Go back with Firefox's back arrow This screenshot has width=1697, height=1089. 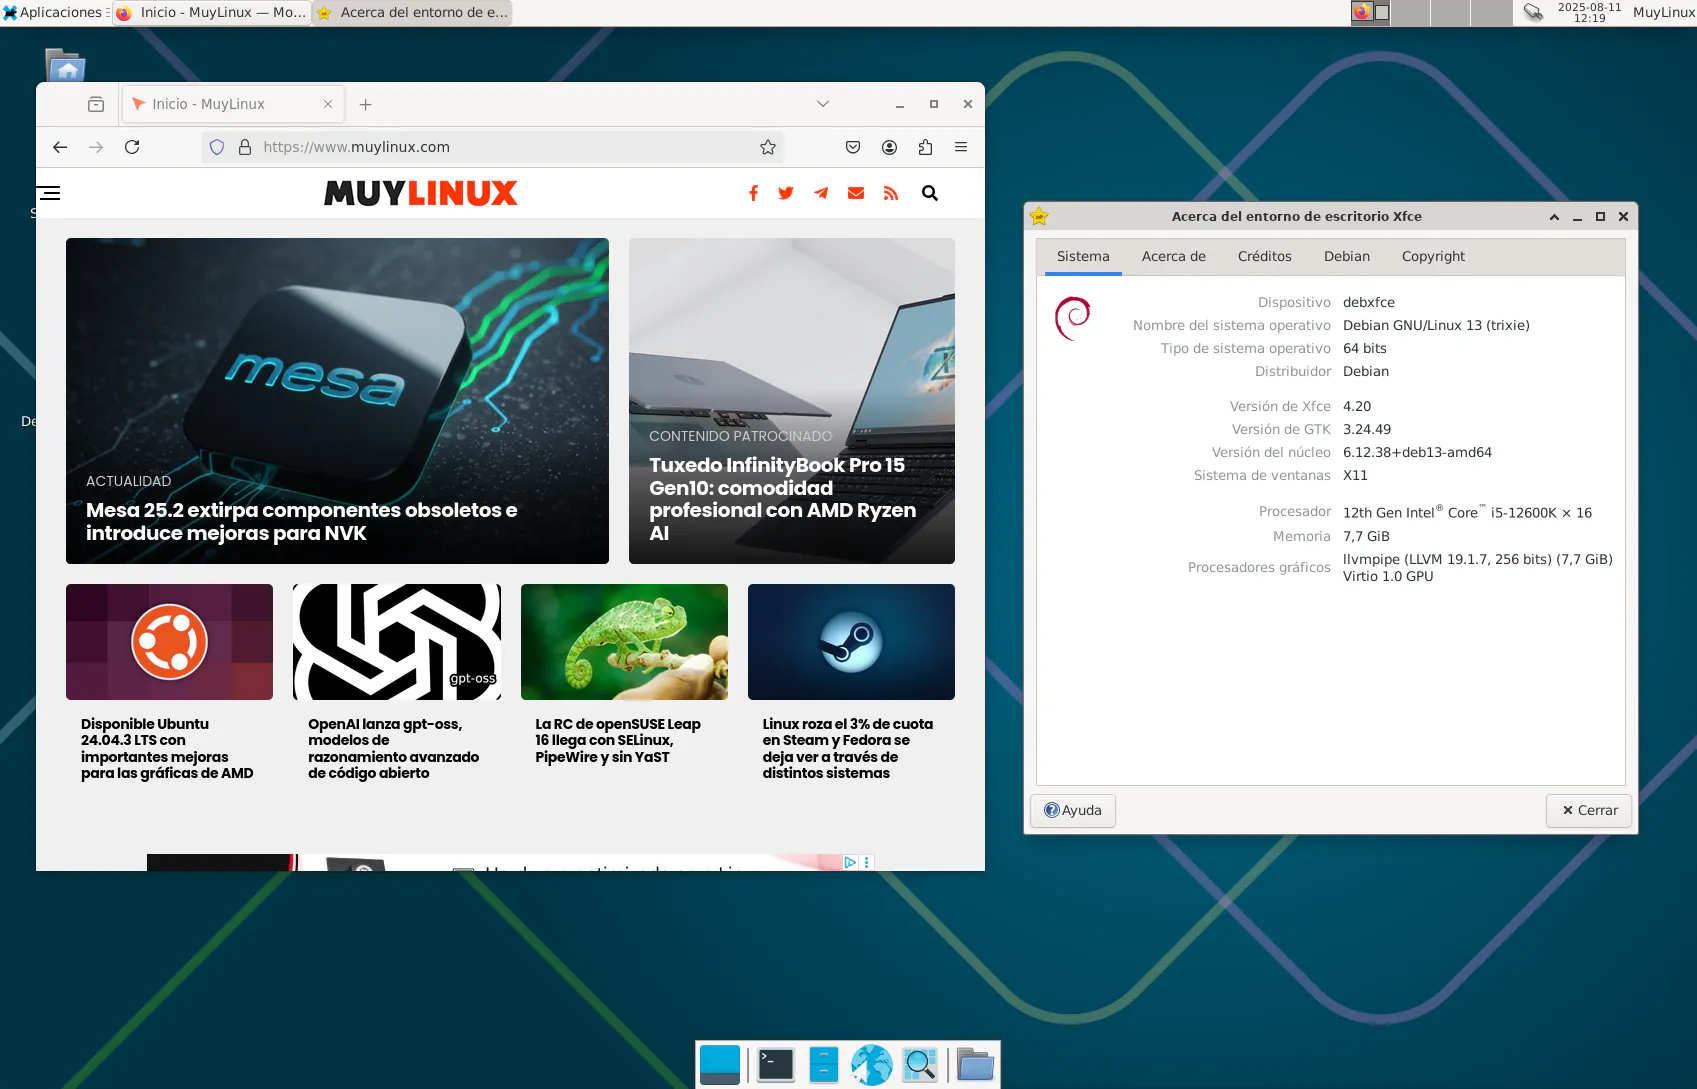[60, 147]
